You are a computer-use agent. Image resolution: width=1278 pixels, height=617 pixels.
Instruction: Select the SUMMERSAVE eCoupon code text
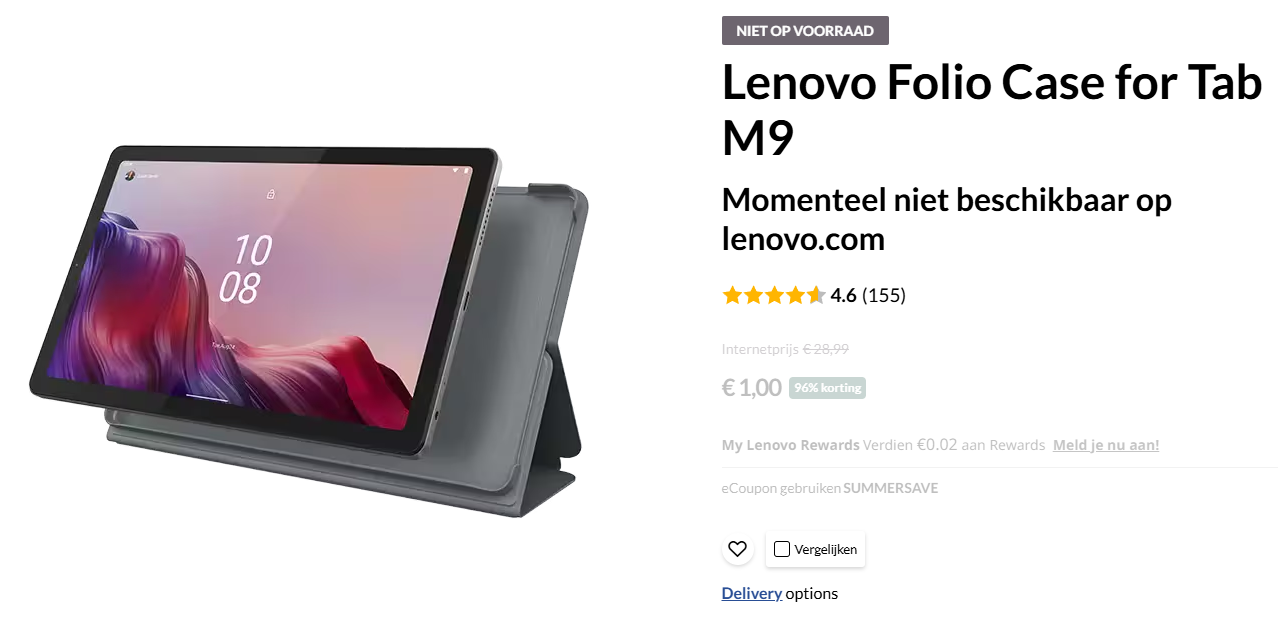pos(891,489)
